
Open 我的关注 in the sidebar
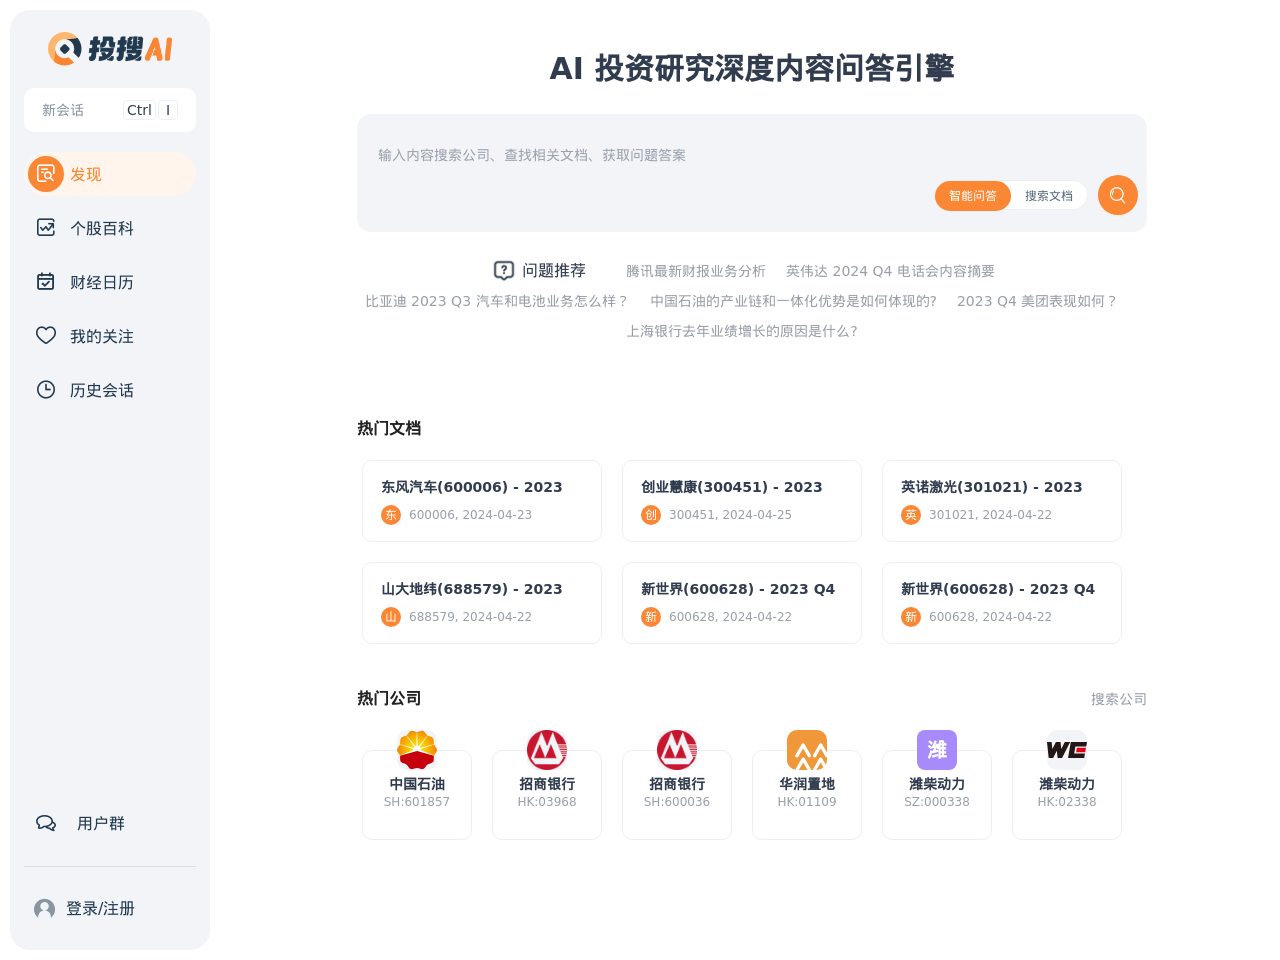(110, 336)
